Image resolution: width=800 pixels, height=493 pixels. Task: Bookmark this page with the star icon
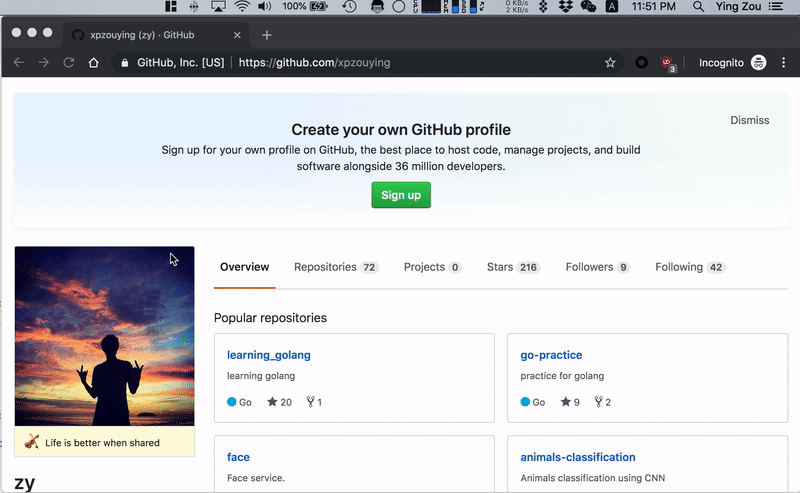[x=610, y=62]
